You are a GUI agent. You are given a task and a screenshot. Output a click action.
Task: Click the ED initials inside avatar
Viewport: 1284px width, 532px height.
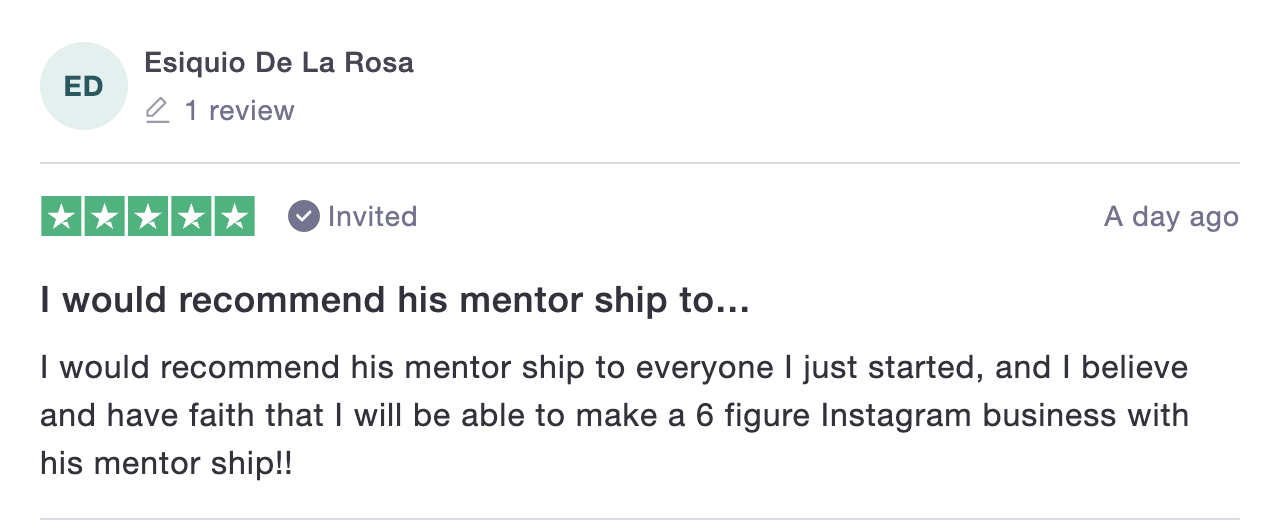point(84,87)
